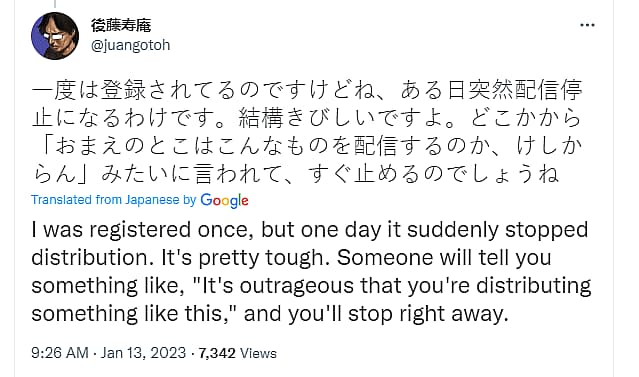Click the user's profile avatar picture
Image resolution: width=639 pixels, height=377 pixels.
point(55,36)
